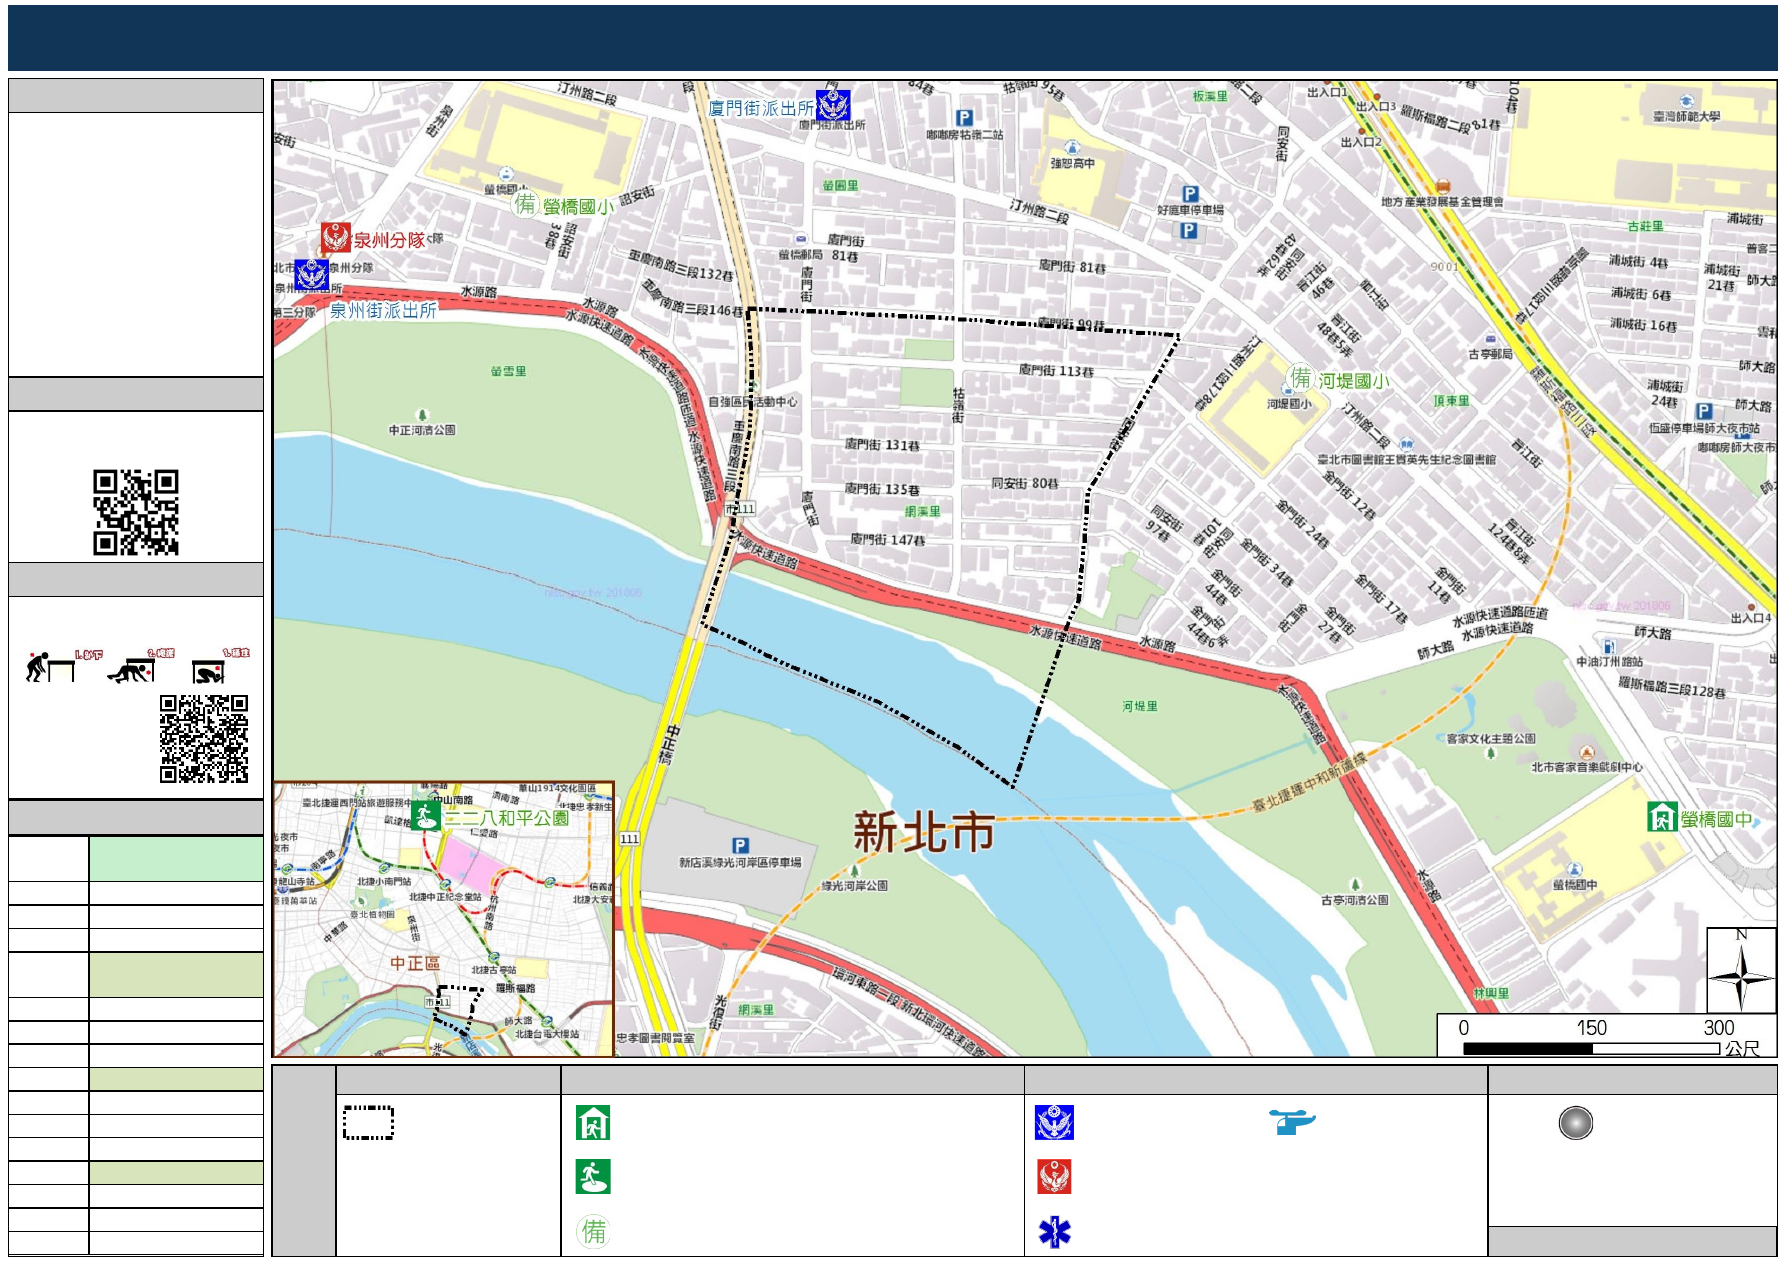Click the 古亭河濱公園 label

(1354, 900)
